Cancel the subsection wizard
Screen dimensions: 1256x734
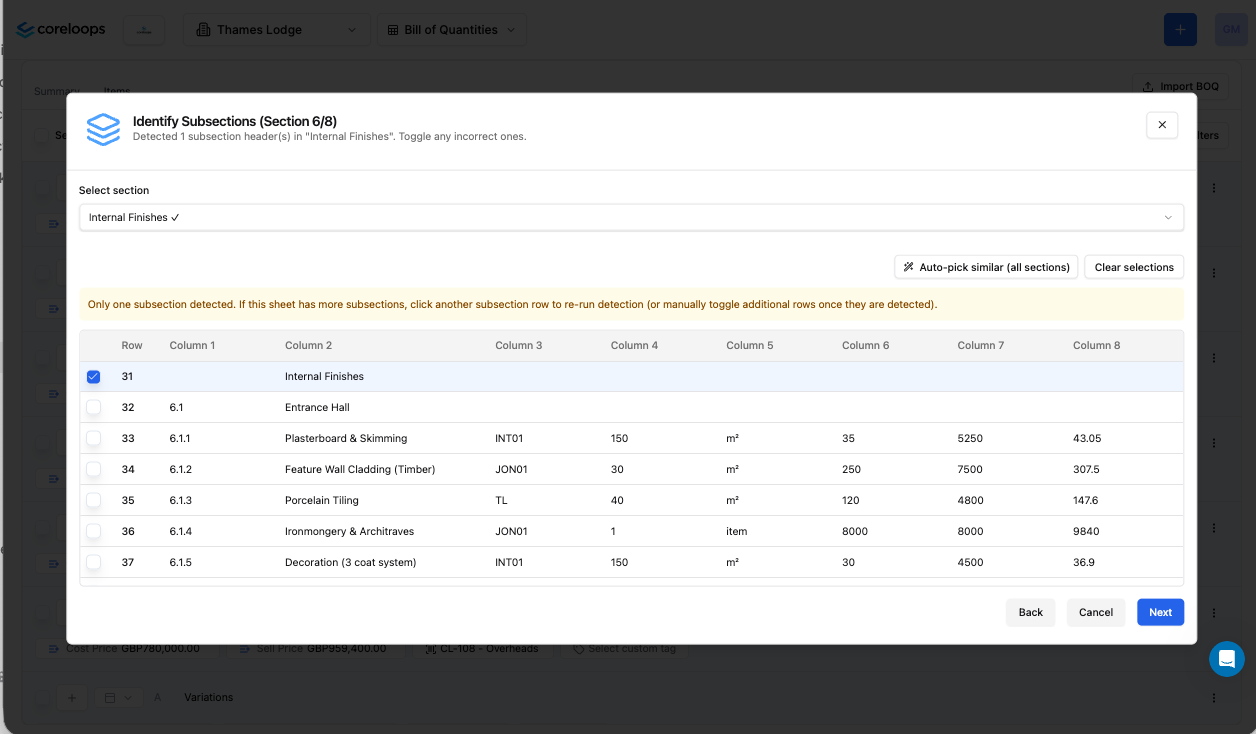(x=1096, y=612)
